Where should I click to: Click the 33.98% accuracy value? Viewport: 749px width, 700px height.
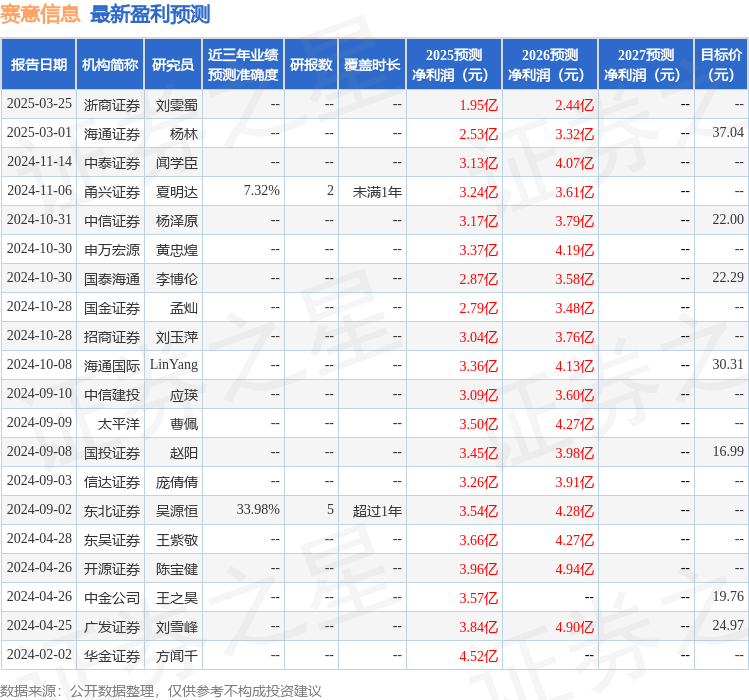point(258,509)
